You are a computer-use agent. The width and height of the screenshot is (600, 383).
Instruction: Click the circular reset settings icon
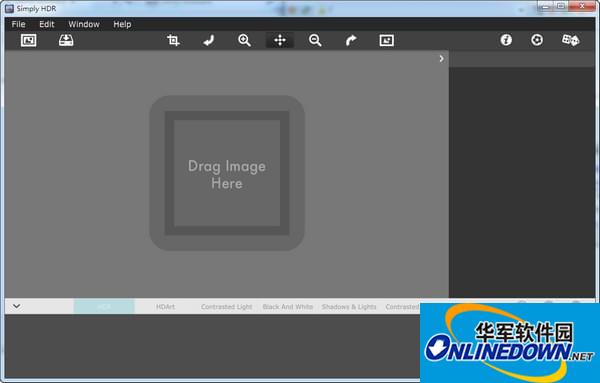[537, 40]
